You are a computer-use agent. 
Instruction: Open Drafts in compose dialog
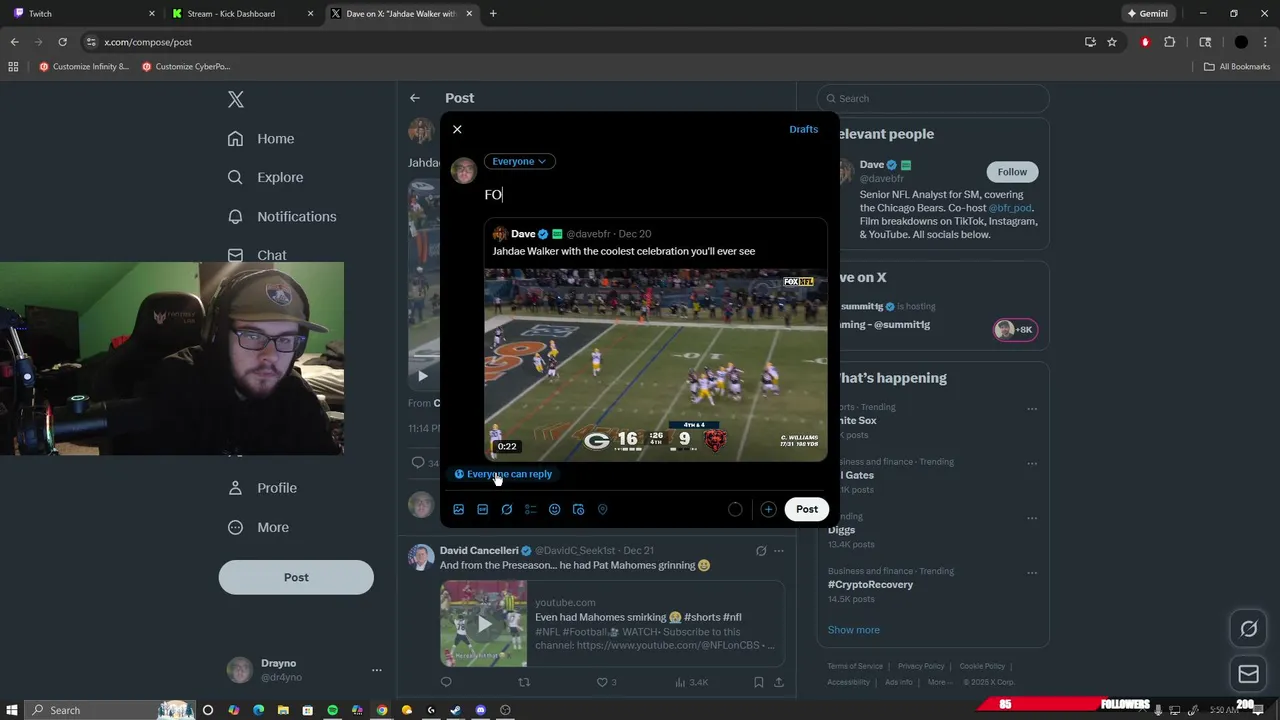click(803, 129)
